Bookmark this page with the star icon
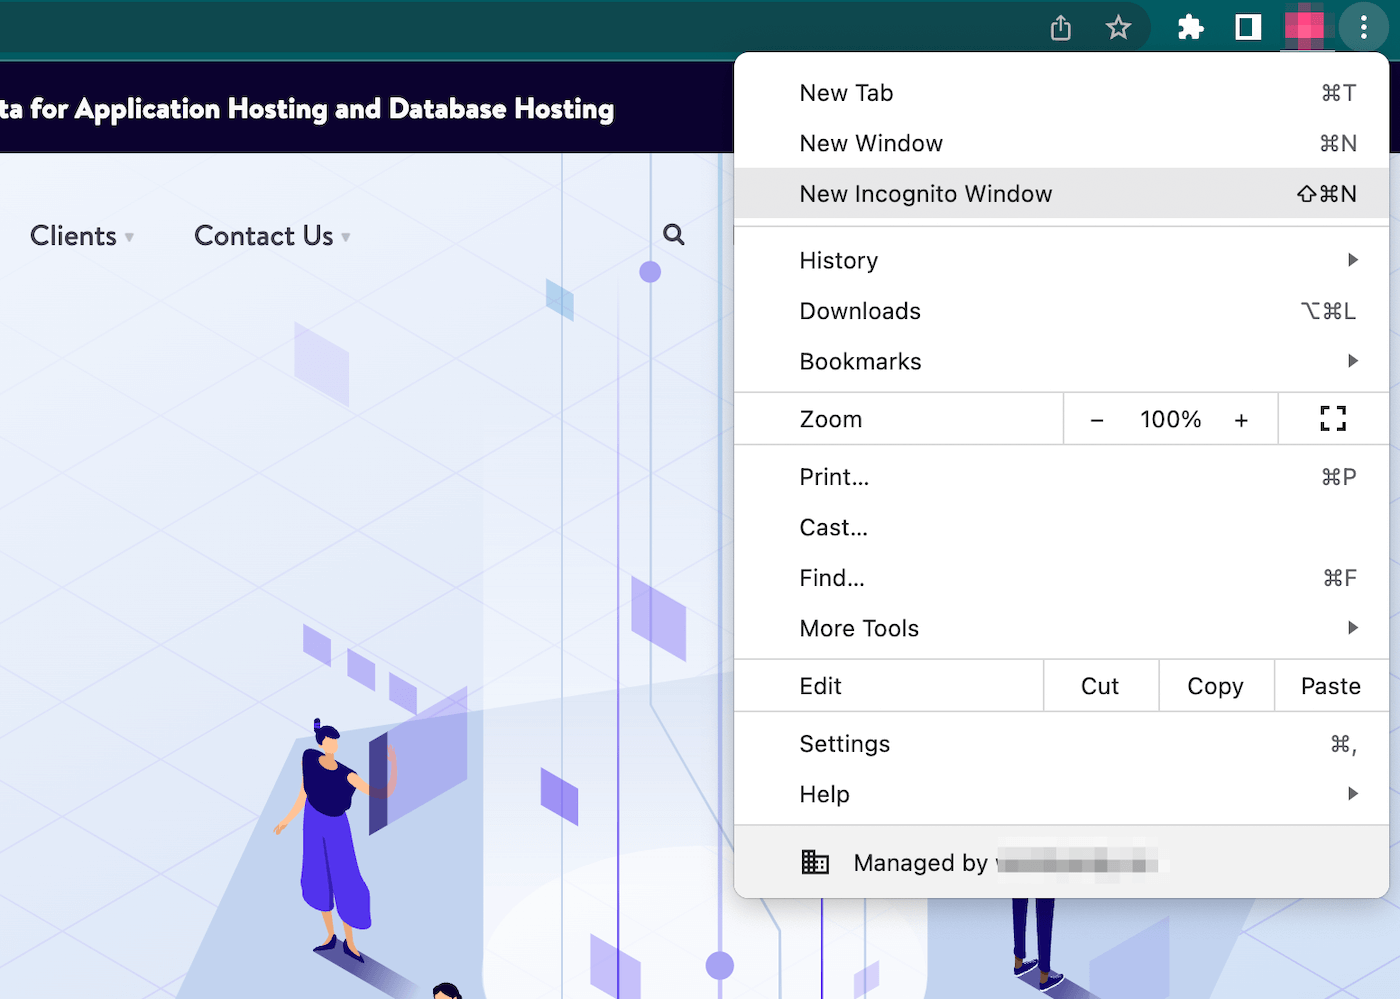Viewport: 1400px width, 999px height. pyautogui.click(x=1118, y=28)
